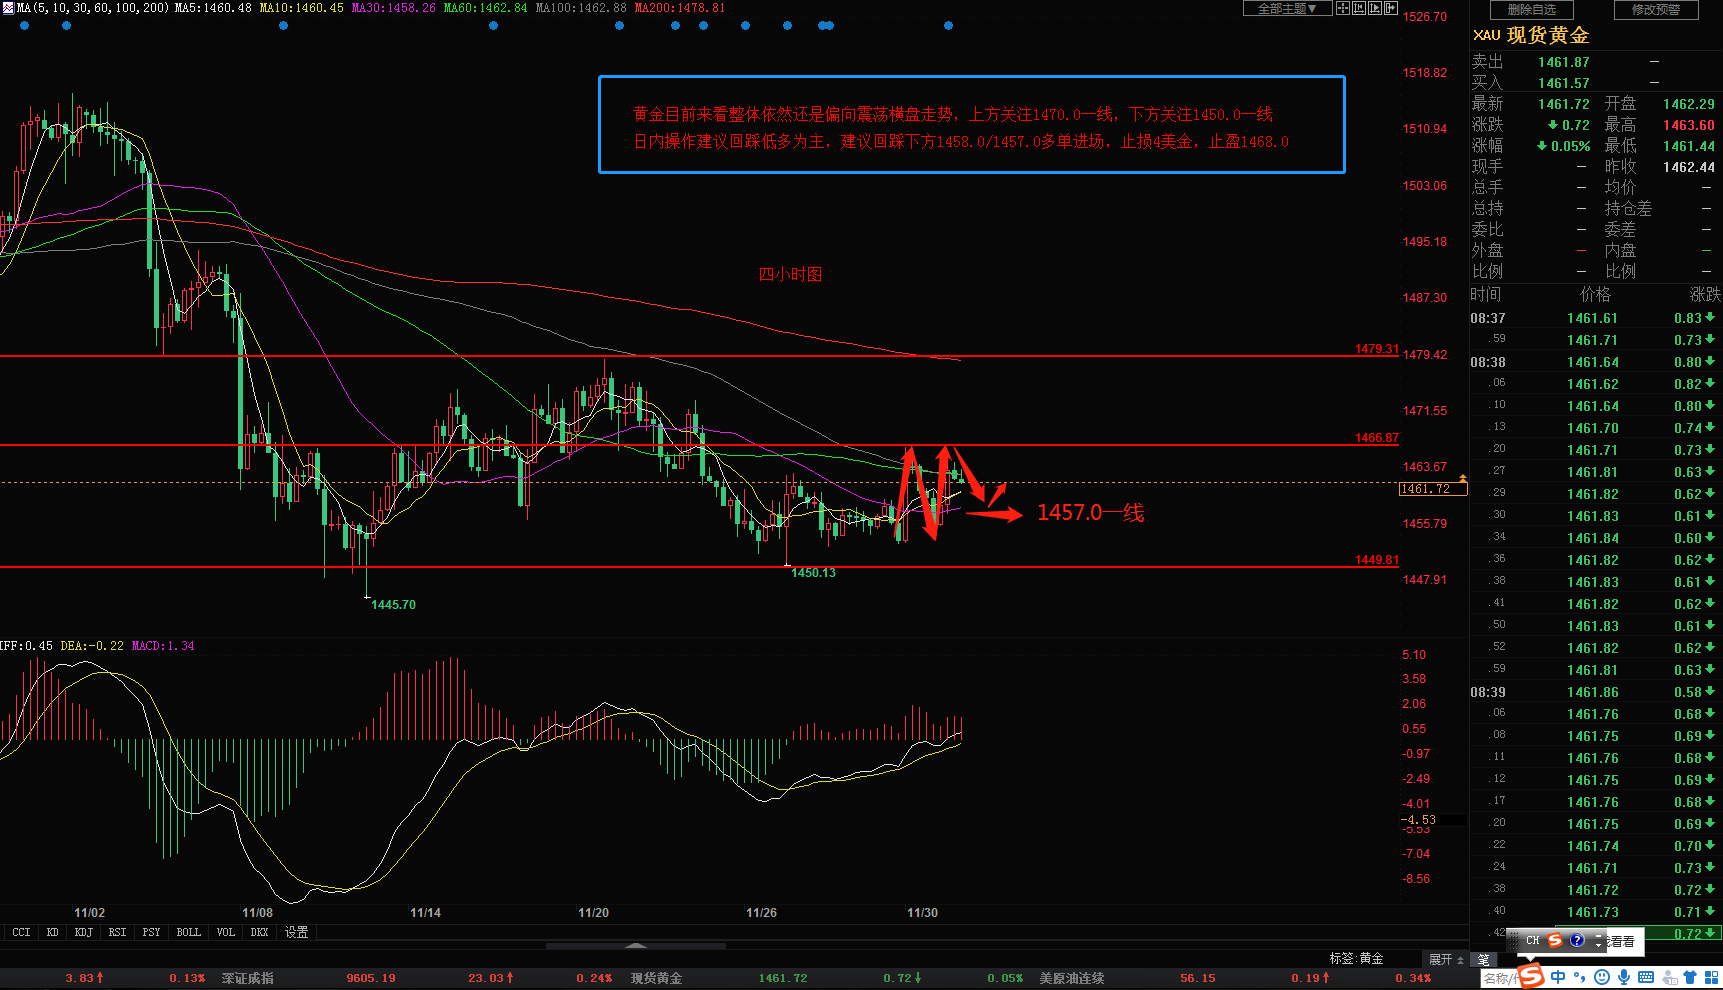Screen dimensions: 1723x990
Task: Click the export arrow icon in chart toolbar
Action: coord(1391,8)
